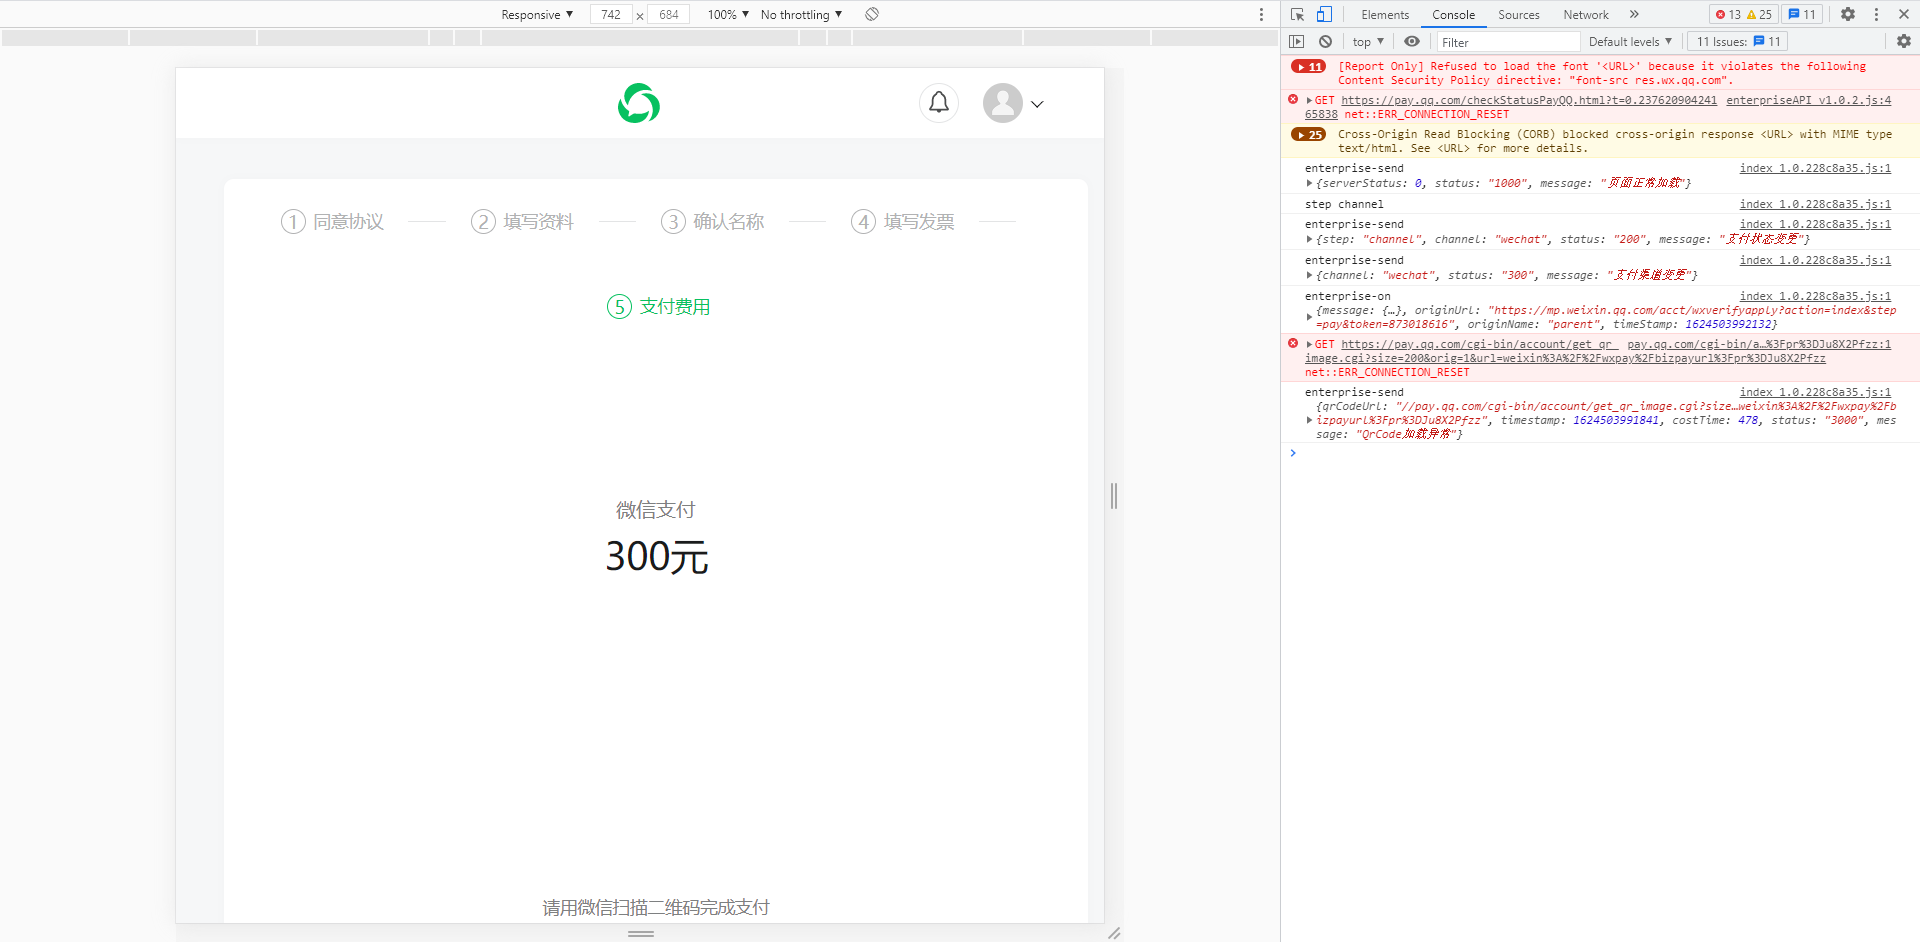Close the DevTools panel
Screen dimensions: 1920x942
tap(1904, 14)
